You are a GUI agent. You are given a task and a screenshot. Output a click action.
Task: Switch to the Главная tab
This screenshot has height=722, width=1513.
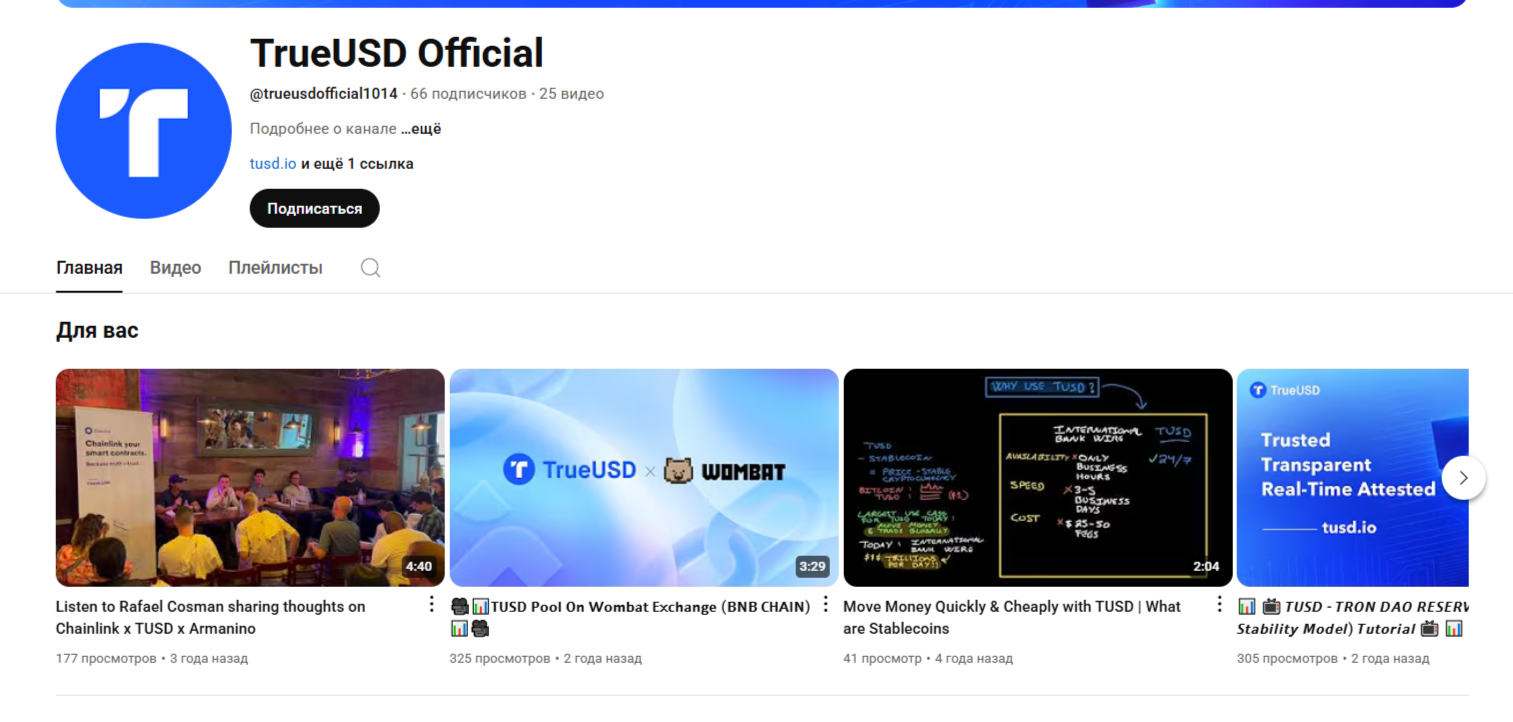pos(89,268)
